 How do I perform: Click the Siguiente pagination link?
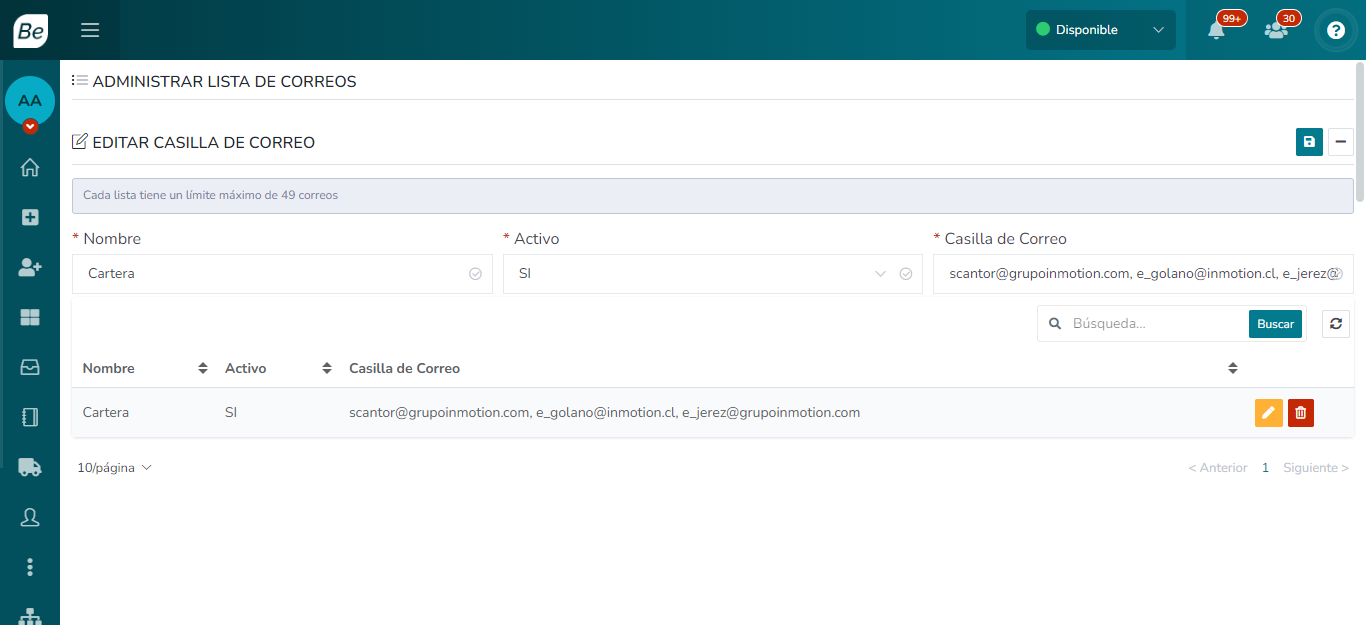tap(1316, 468)
